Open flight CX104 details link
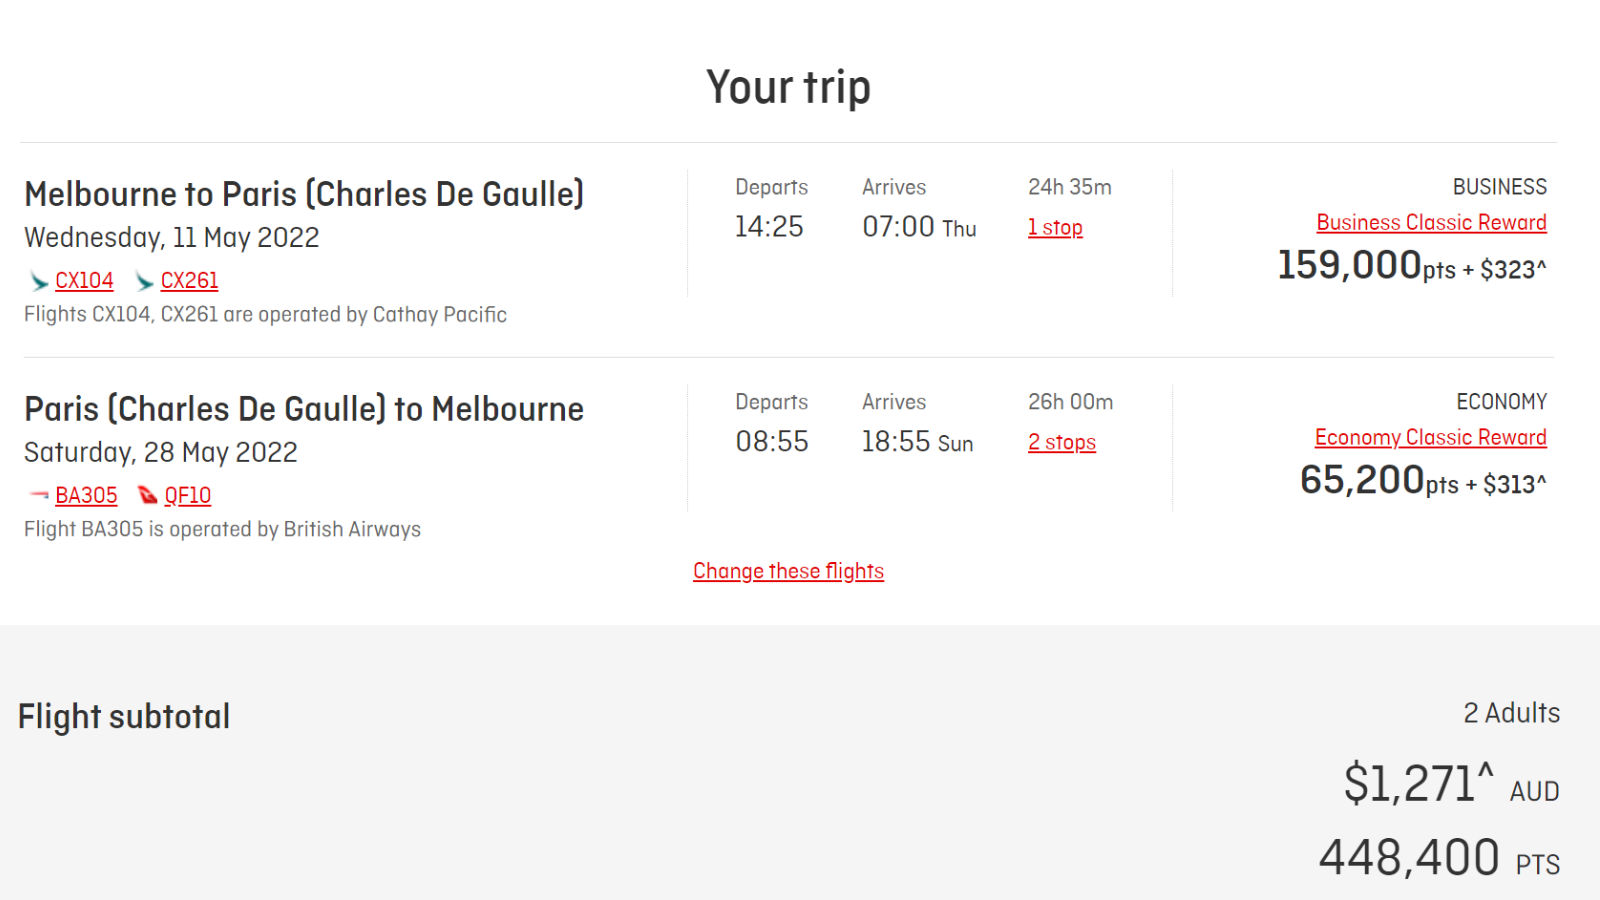The image size is (1600, 900). pyautogui.click(x=84, y=281)
